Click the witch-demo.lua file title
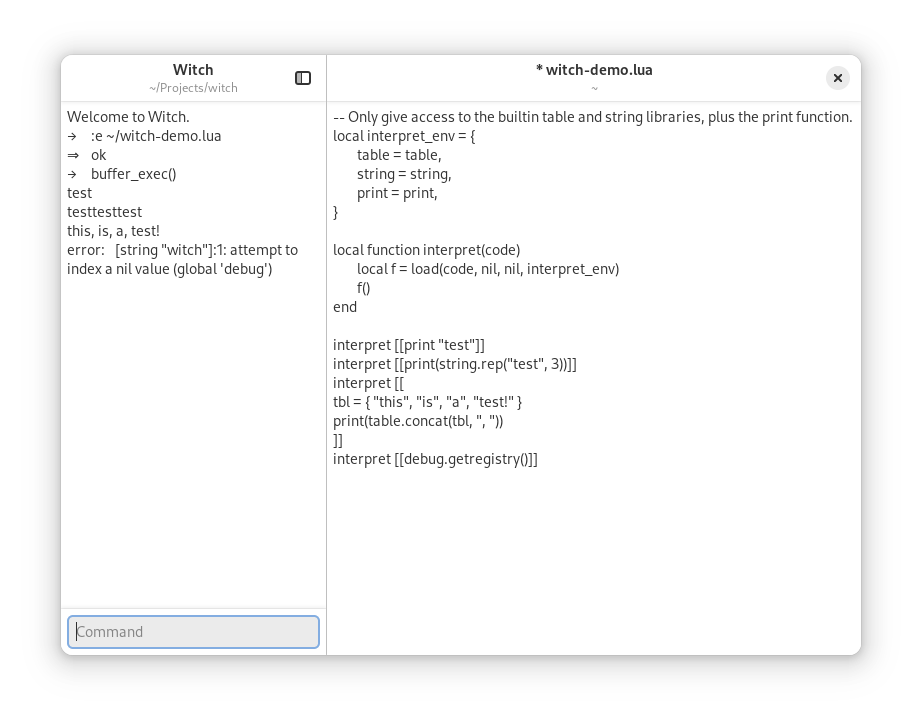The height and width of the screenshot is (722, 922). [594, 70]
